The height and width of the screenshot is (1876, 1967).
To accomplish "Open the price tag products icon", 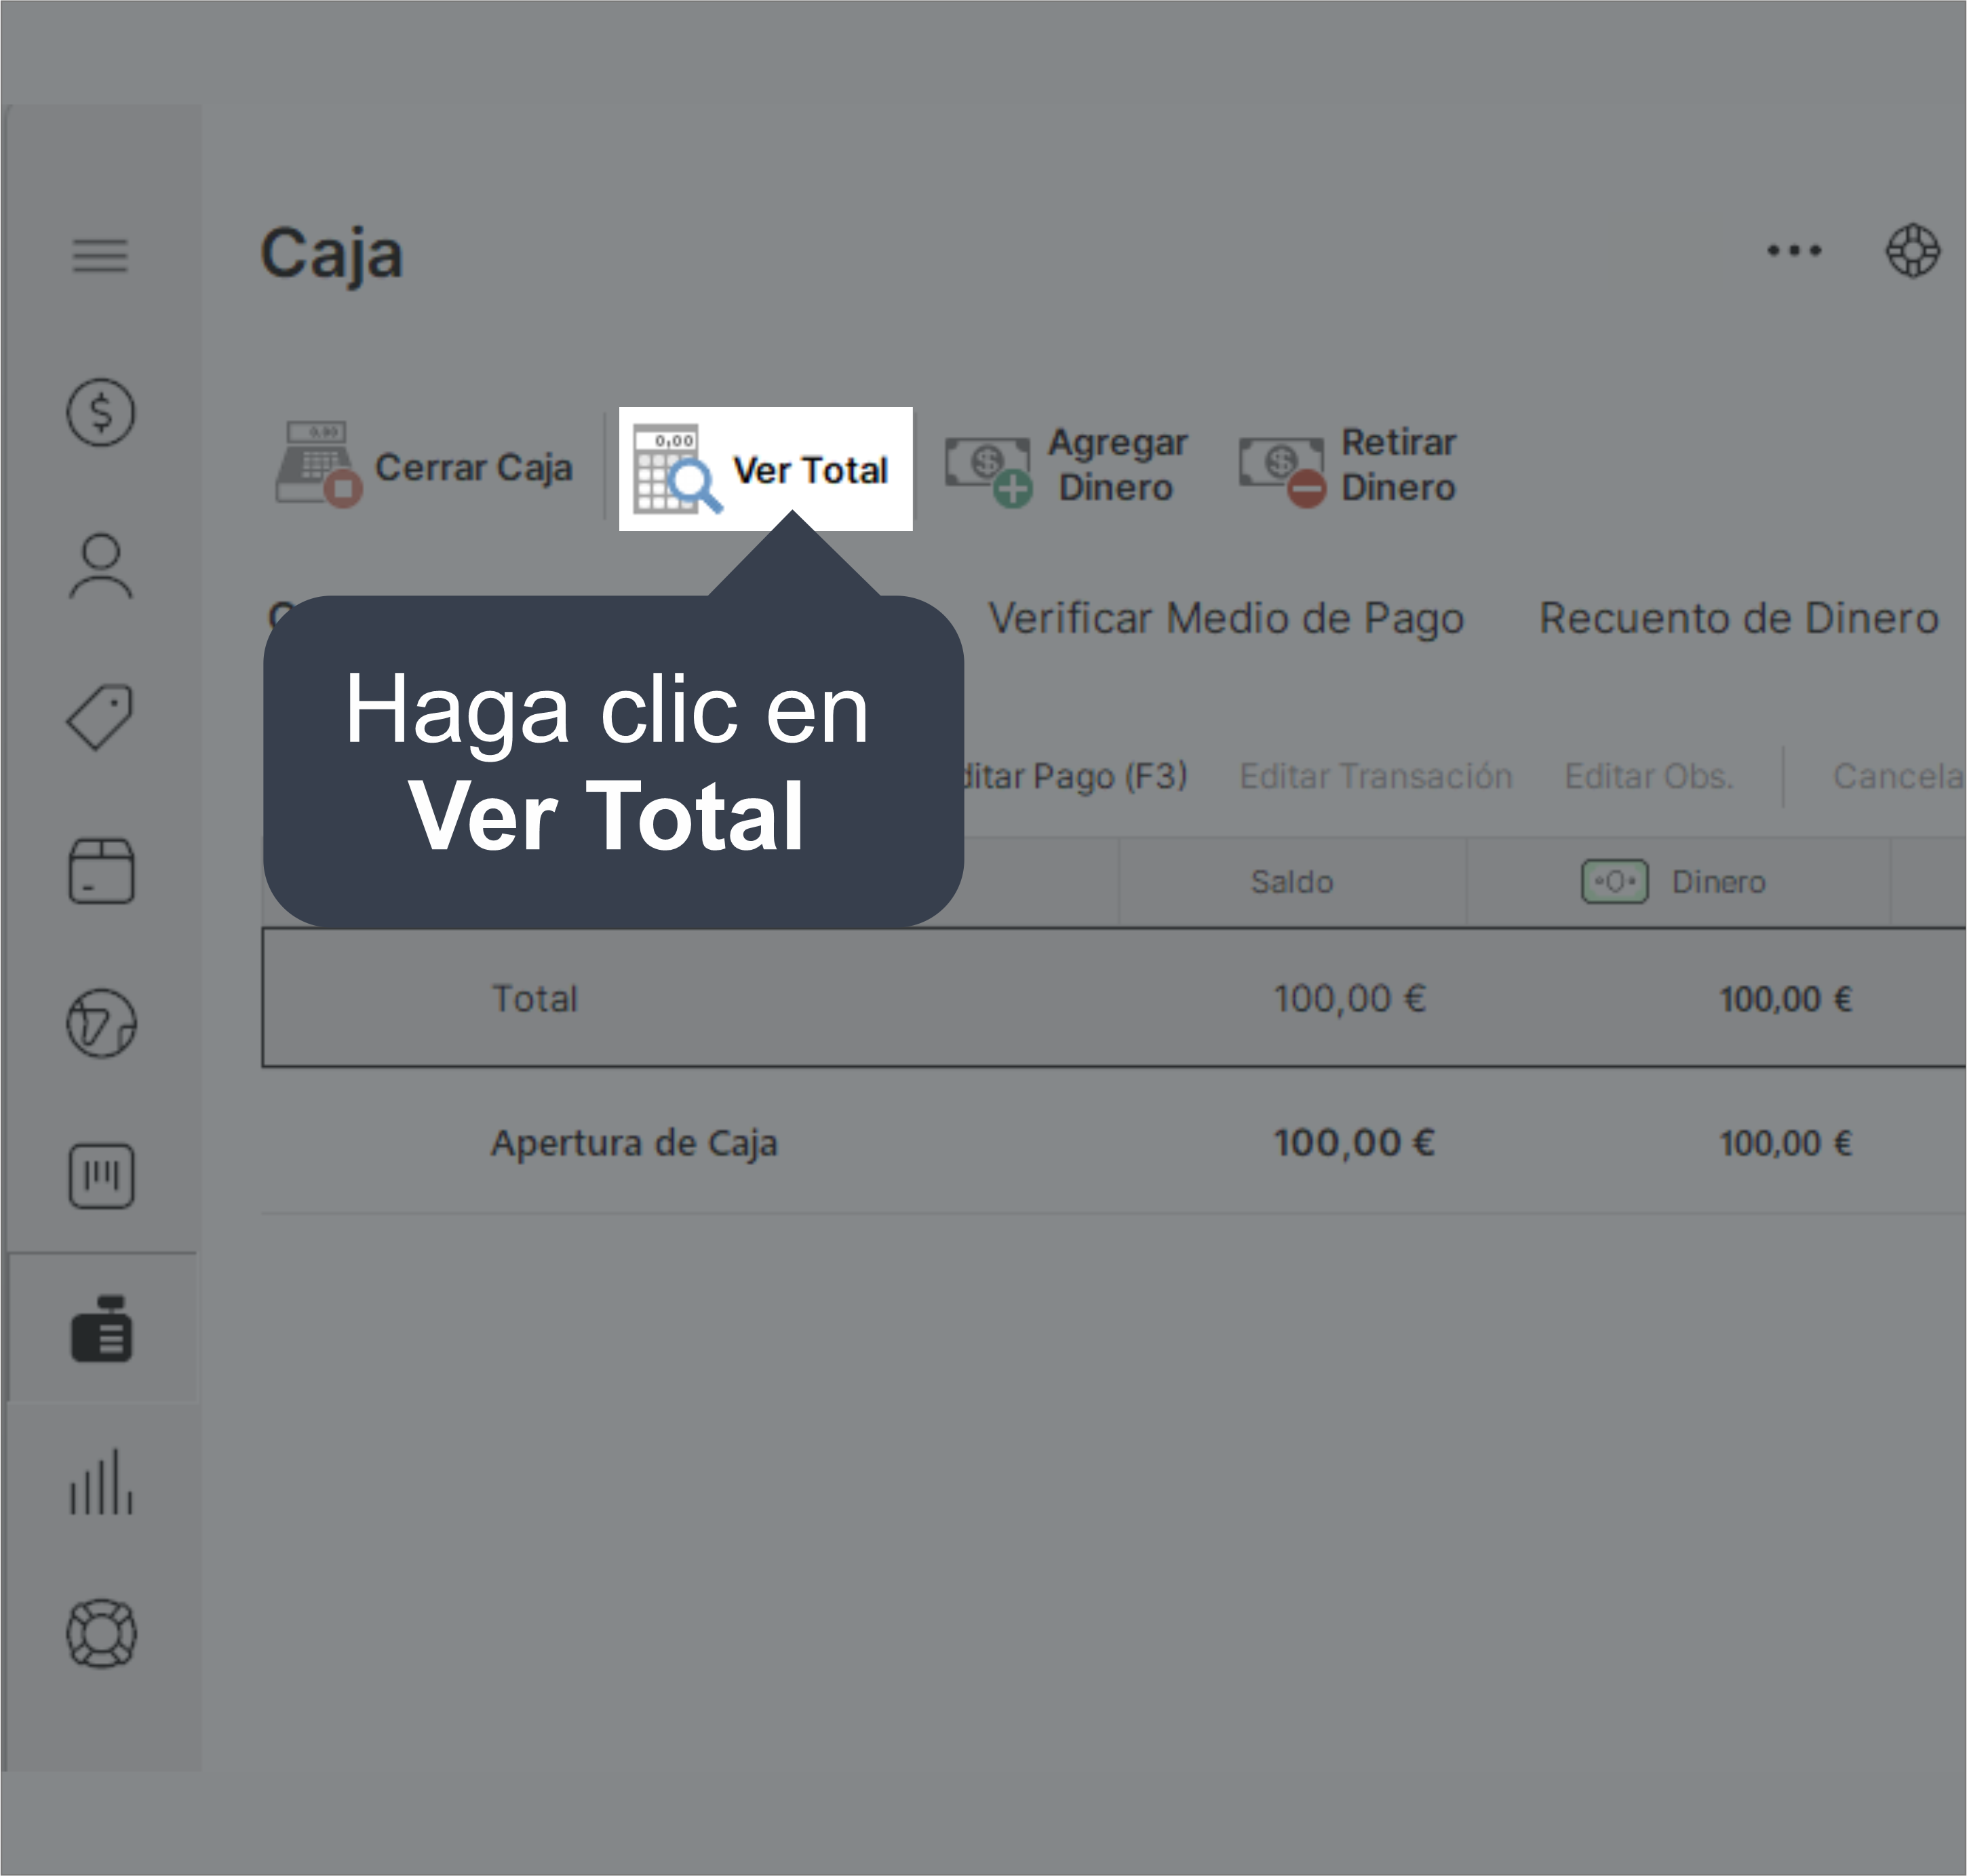I will point(100,717).
